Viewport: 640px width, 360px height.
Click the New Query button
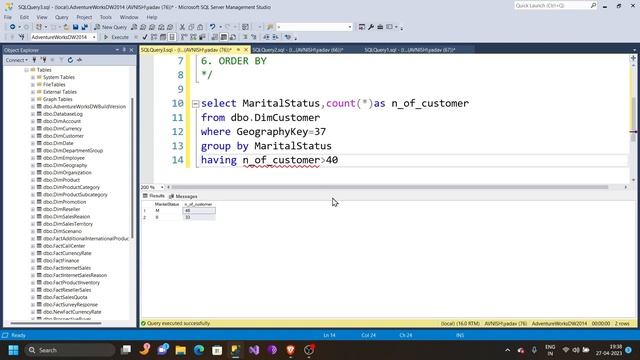click(x=111, y=27)
